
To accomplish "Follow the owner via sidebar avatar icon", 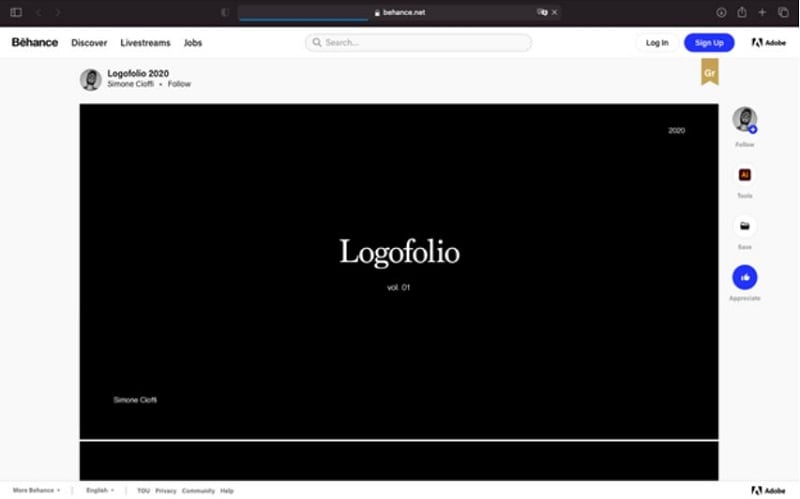I will pyautogui.click(x=745, y=120).
